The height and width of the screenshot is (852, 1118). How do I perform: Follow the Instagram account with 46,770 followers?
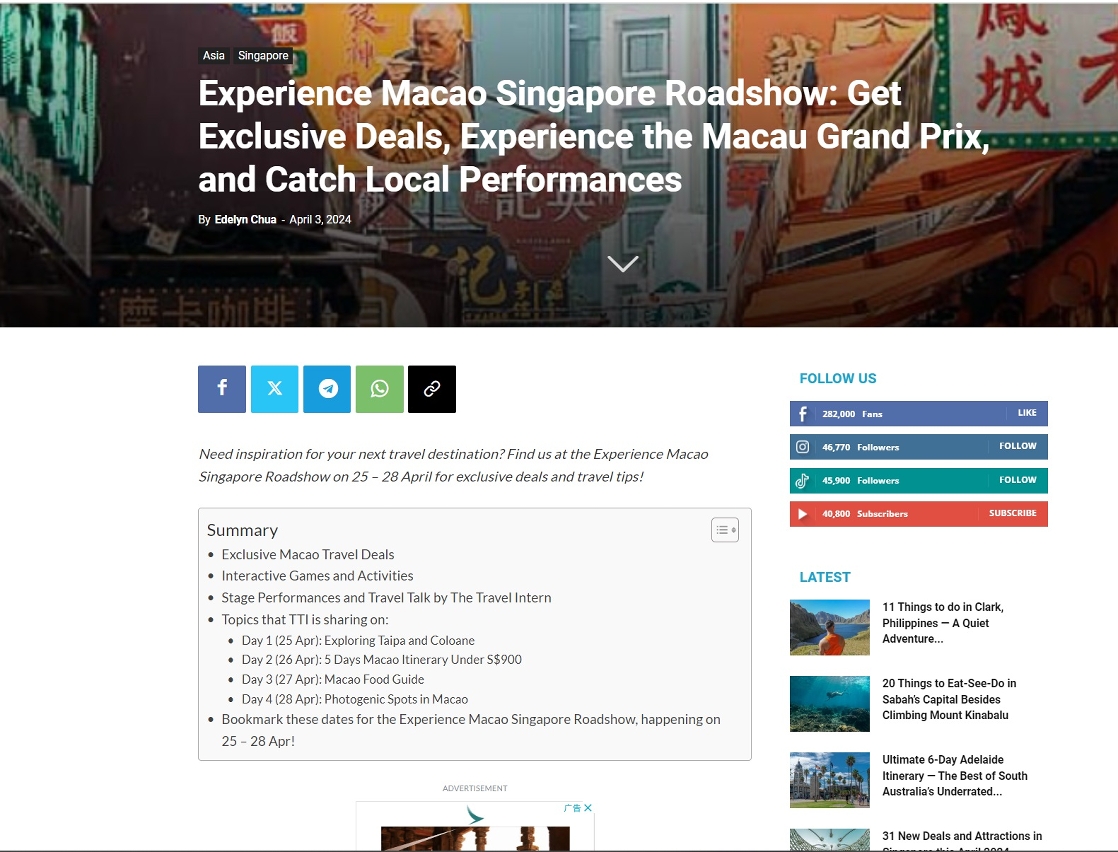point(1018,447)
